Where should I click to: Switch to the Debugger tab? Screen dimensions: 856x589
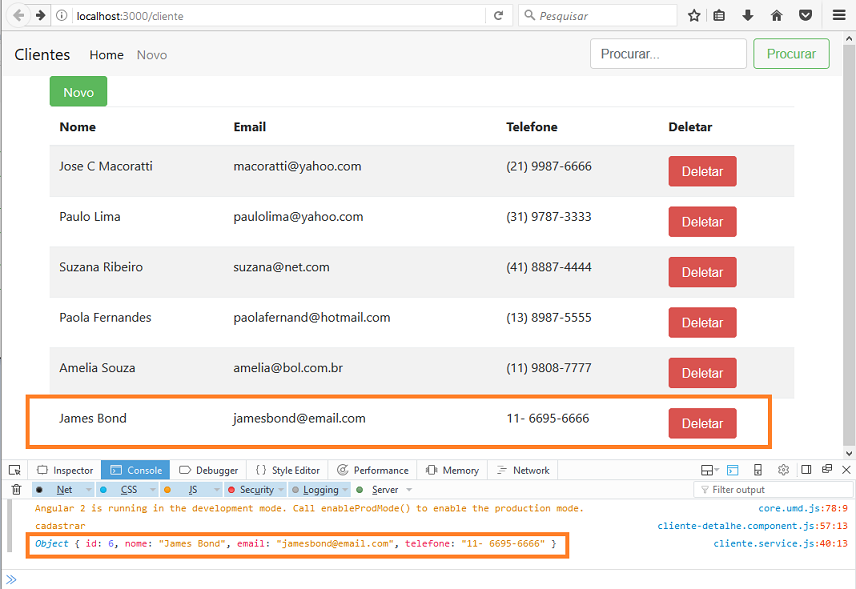(209, 470)
